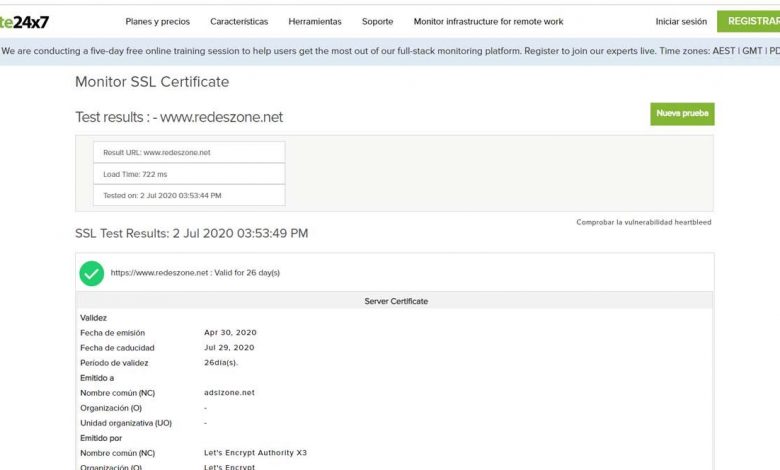Open Características menu
The image size is (780, 470).
[x=239, y=22]
